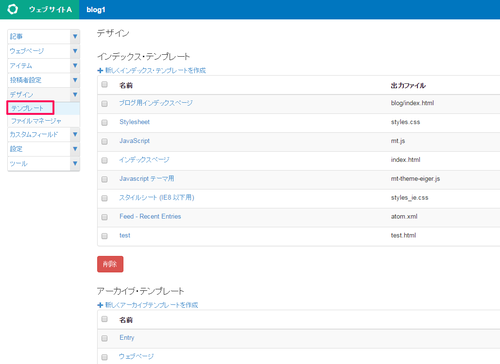The width and height of the screenshot is (500, 364).
Task: Check the Stylesheet row checkbox
Action: pos(105,123)
